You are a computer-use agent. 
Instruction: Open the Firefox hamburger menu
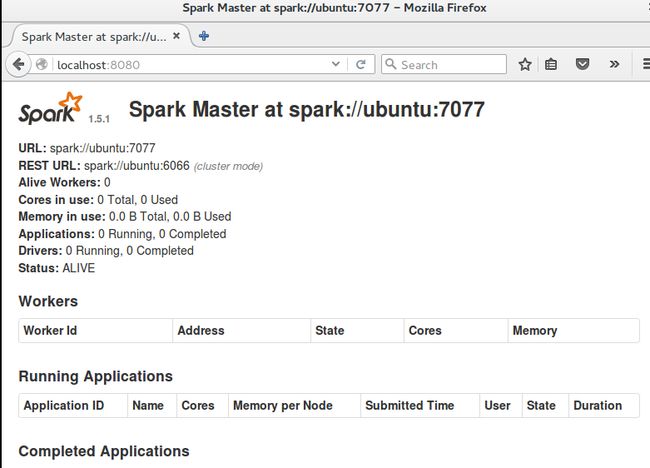point(645,64)
